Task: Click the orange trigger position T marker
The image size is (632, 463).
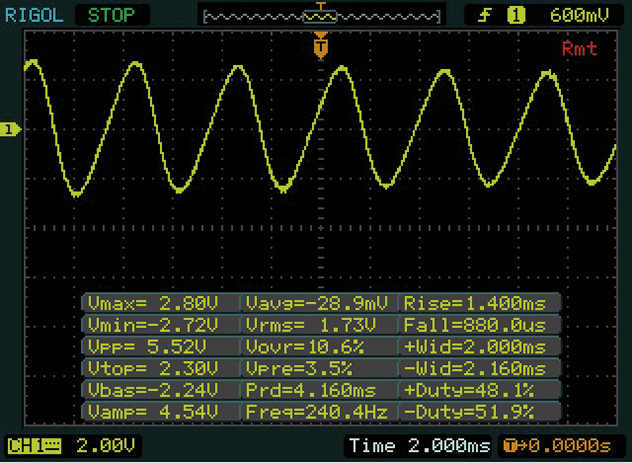Action: [x=320, y=45]
